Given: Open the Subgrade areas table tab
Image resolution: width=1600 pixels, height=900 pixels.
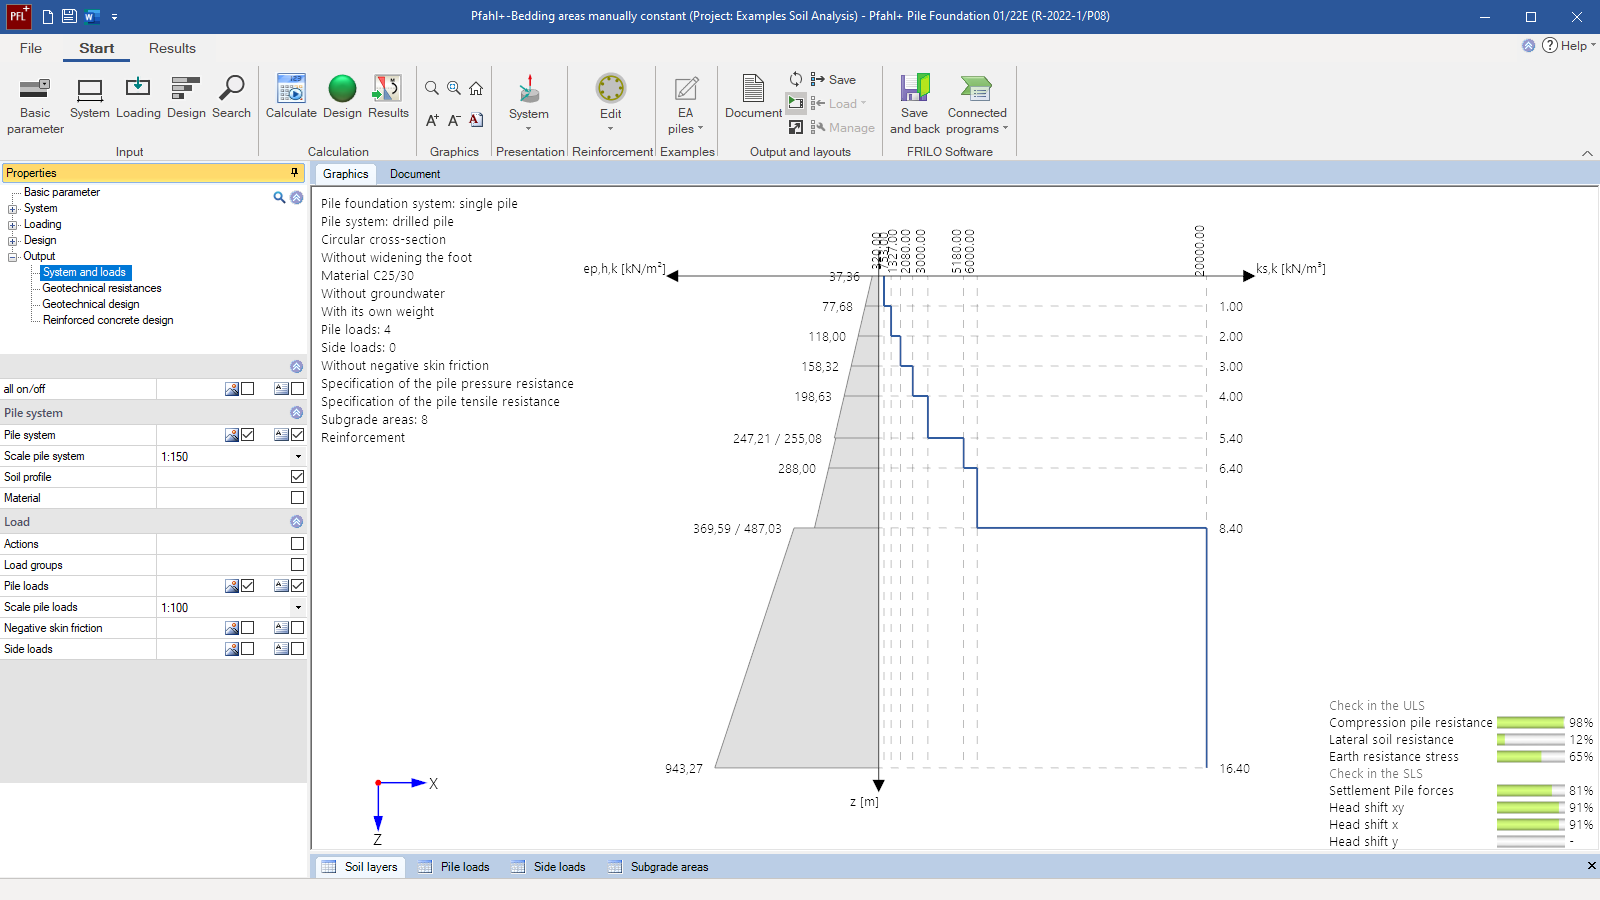Looking at the screenshot, I should tap(658, 867).
